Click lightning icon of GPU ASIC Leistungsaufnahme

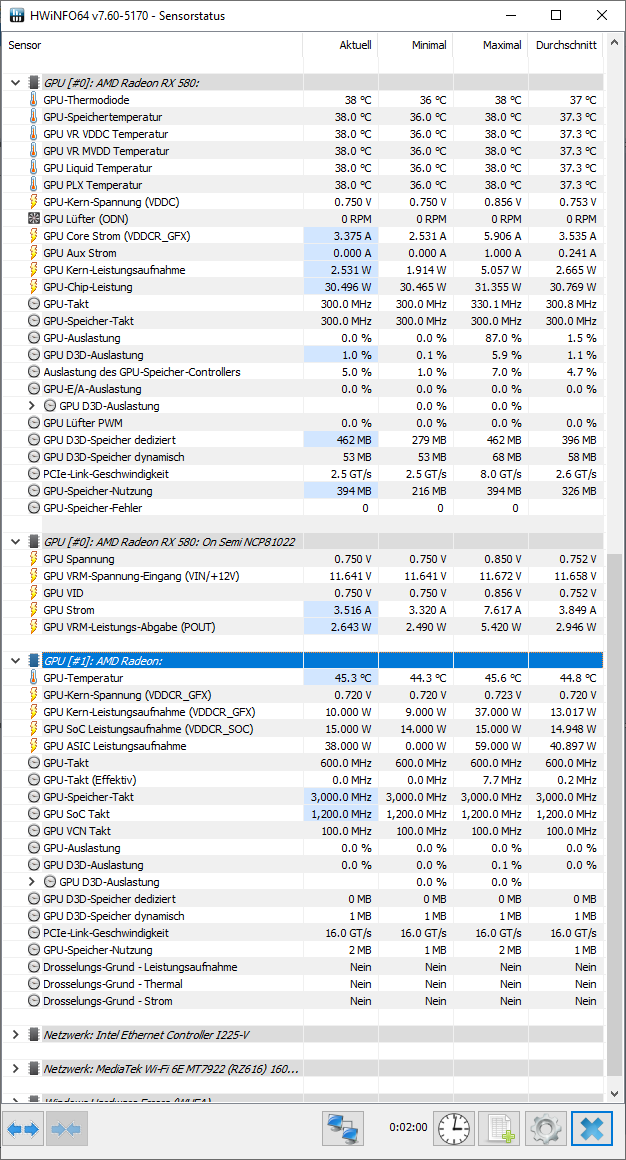click(33, 746)
